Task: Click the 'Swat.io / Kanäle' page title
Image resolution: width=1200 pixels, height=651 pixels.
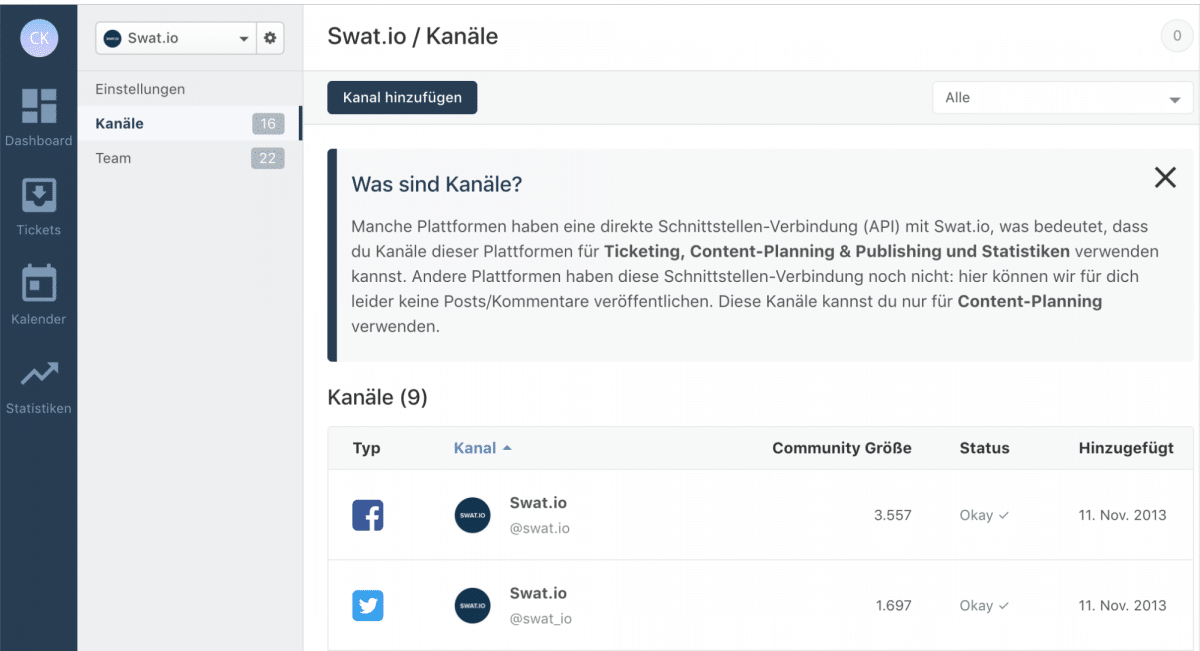Action: coord(413,37)
